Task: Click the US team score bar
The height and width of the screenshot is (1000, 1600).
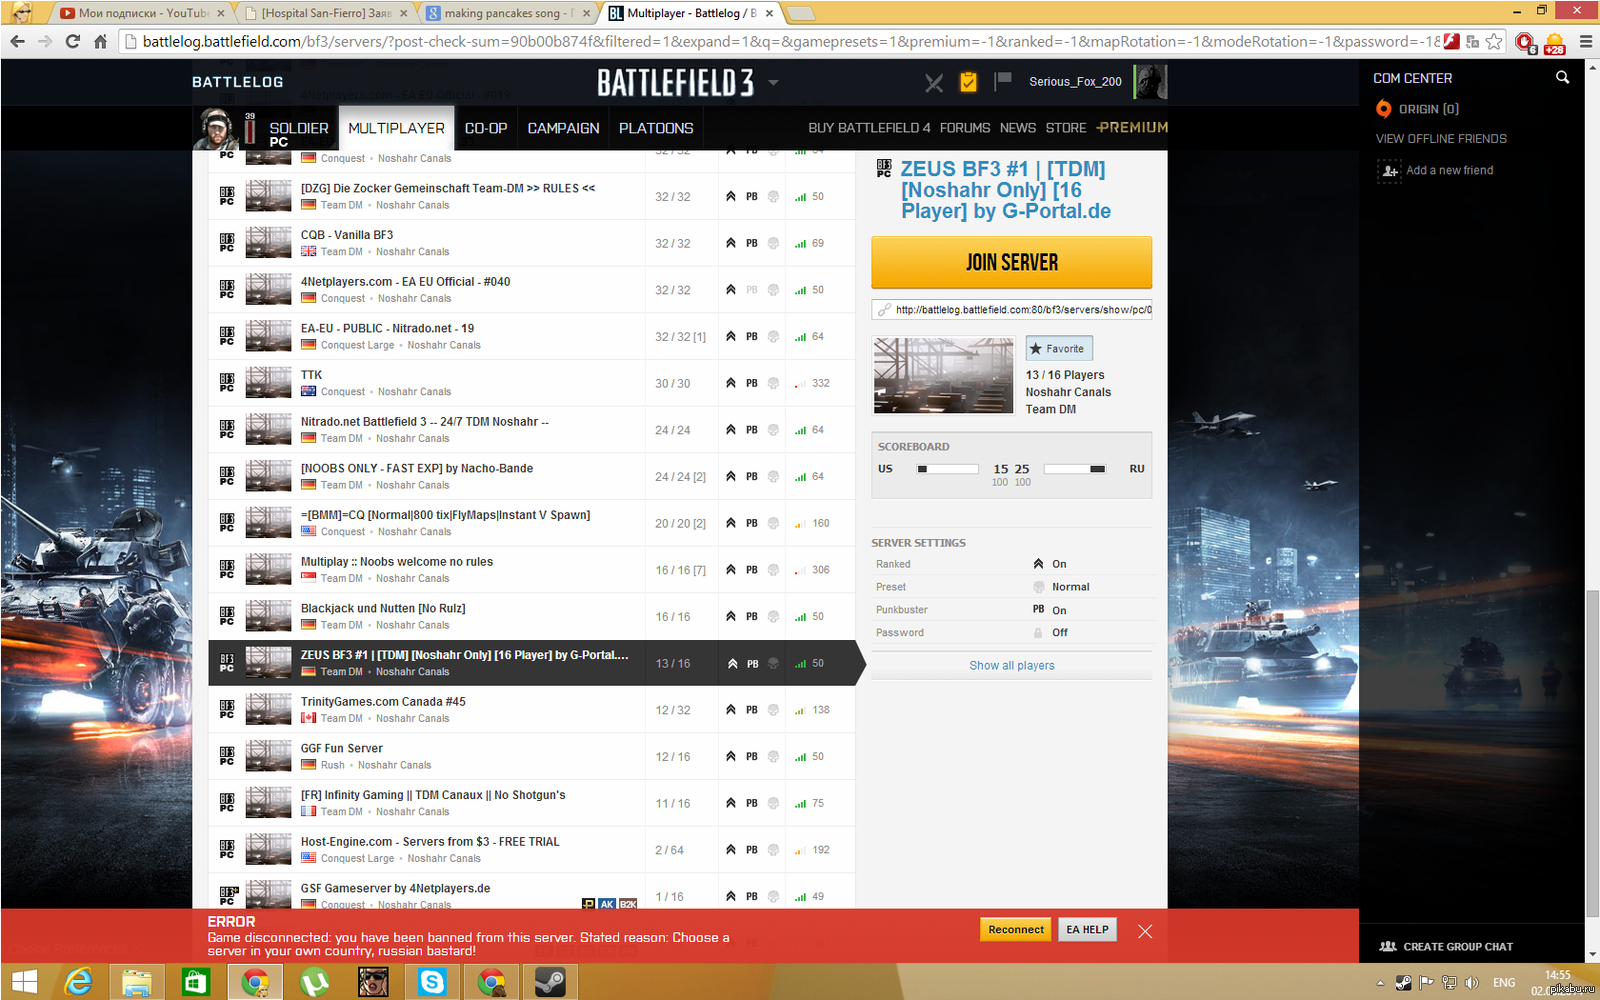Action: tap(947, 469)
